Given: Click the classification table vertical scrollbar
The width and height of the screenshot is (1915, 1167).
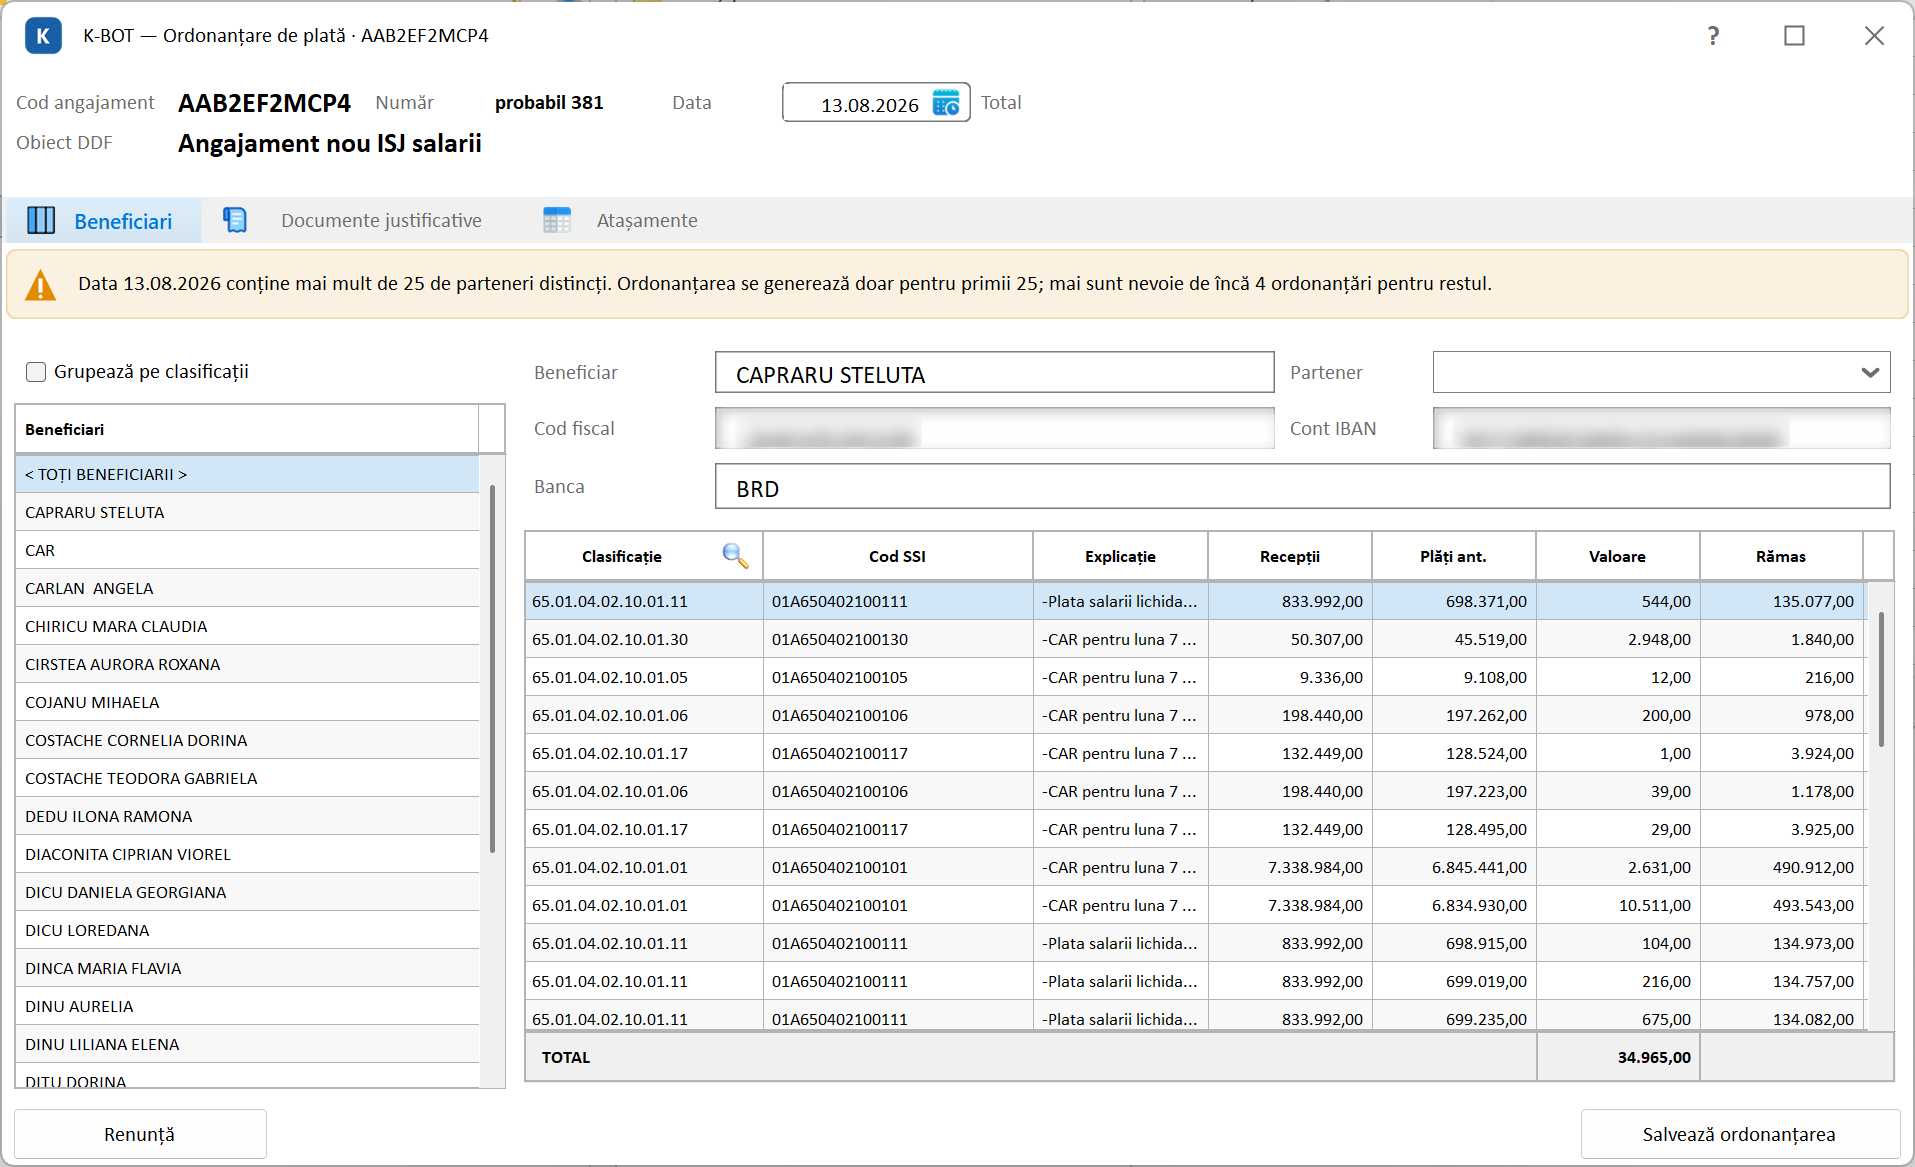Looking at the screenshot, I should point(1881,680).
